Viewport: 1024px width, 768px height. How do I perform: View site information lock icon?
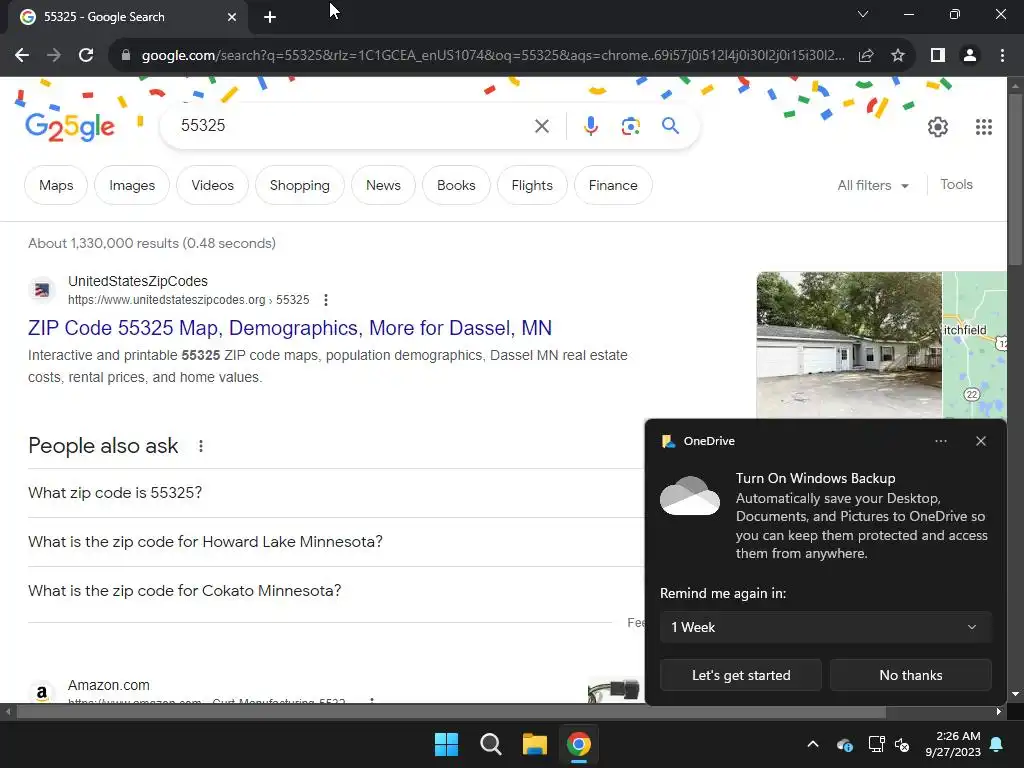126,56
